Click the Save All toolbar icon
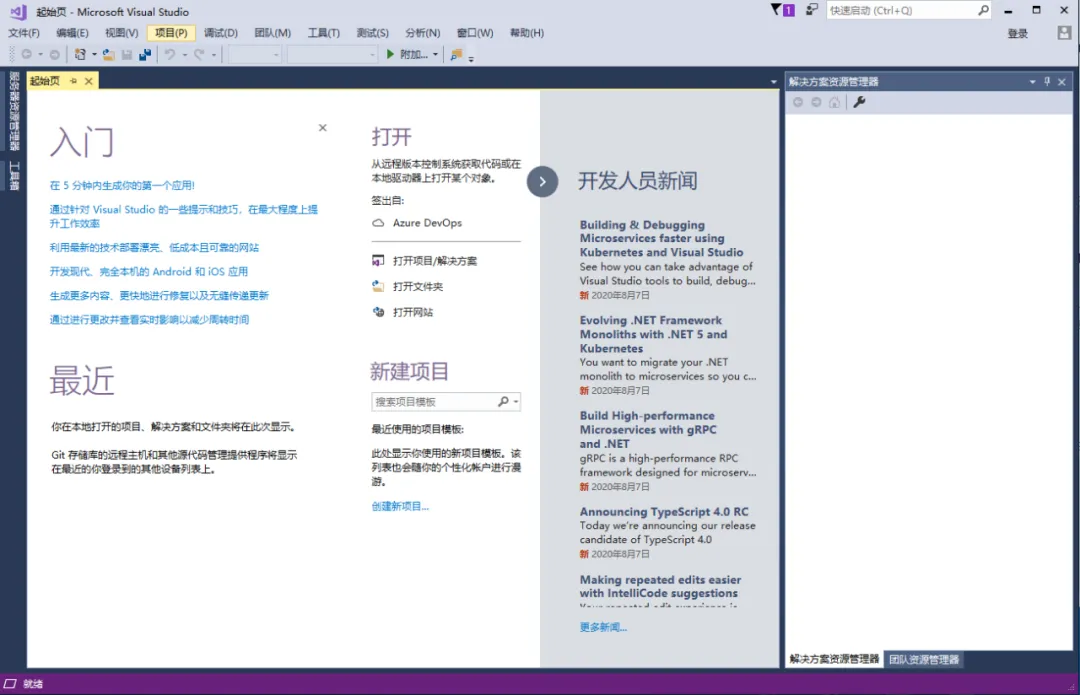 coord(145,54)
